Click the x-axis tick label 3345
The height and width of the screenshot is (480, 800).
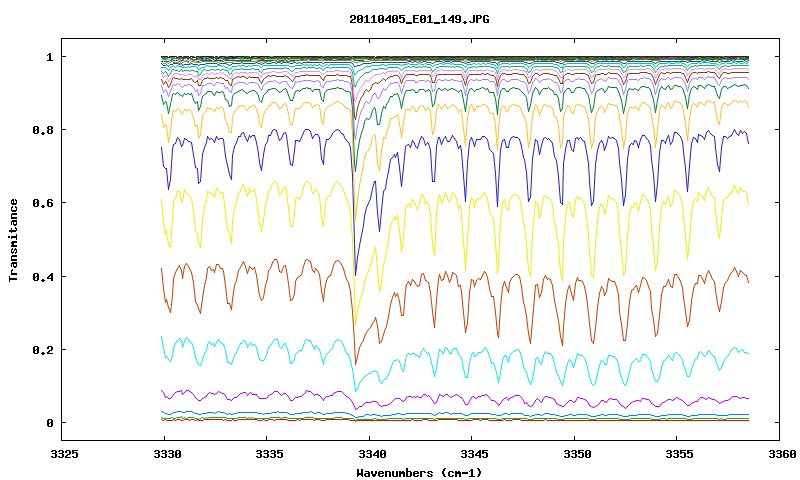[474, 454]
